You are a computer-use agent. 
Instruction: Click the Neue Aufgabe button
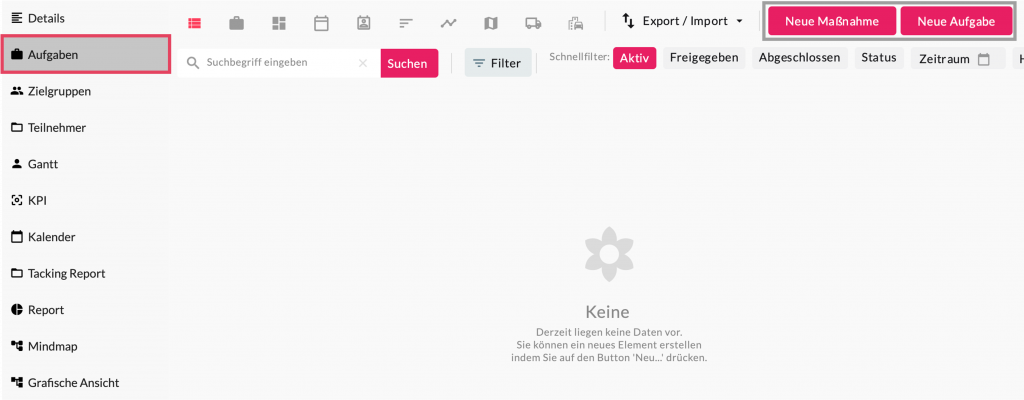(956, 21)
